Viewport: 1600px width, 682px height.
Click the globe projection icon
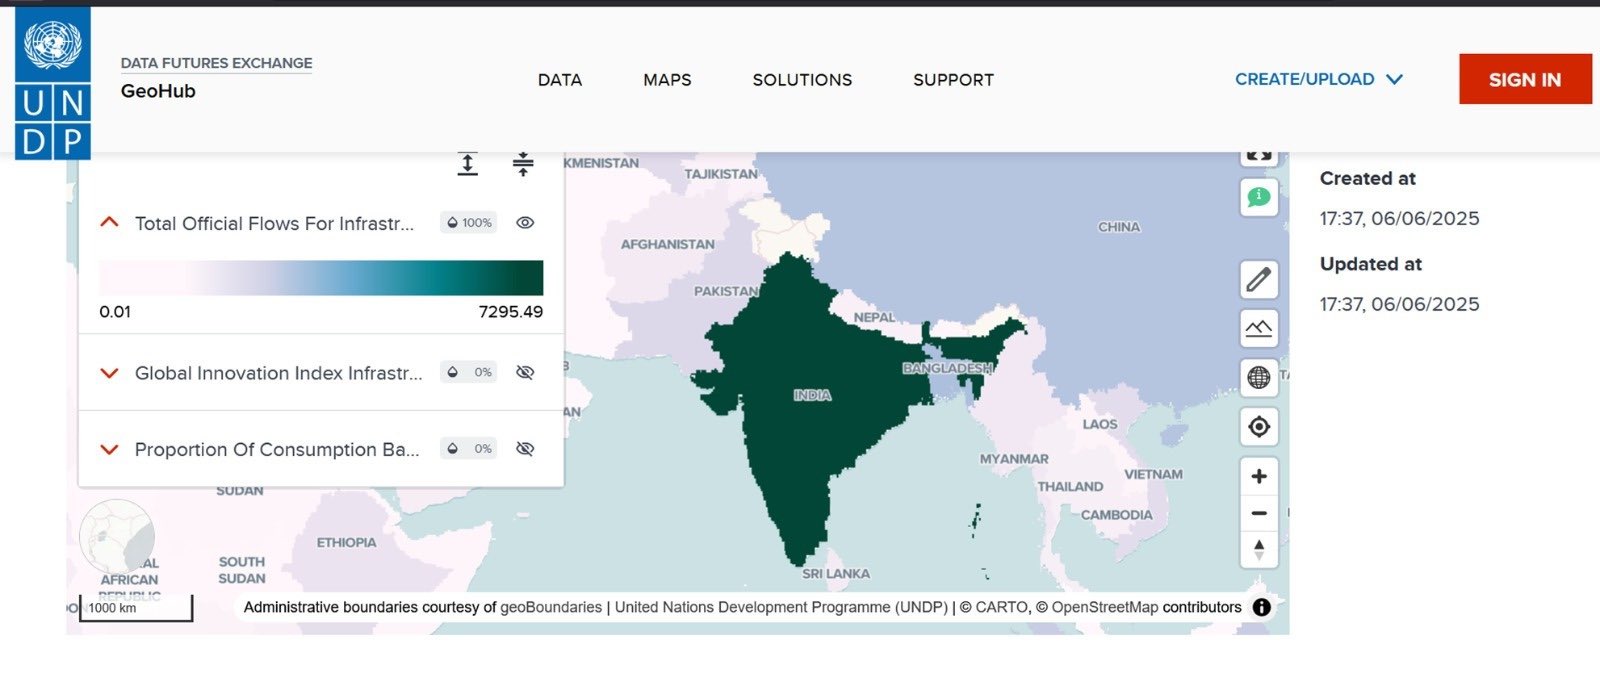(1259, 377)
